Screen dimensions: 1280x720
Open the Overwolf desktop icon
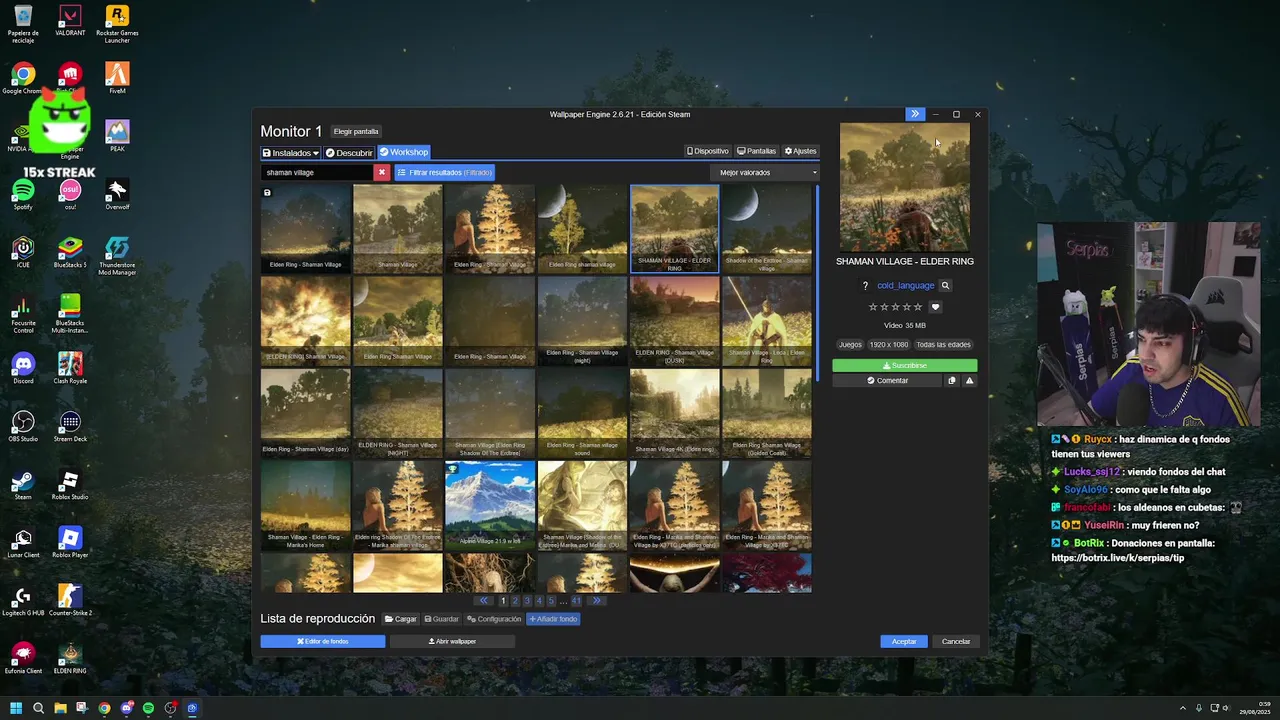(x=117, y=195)
